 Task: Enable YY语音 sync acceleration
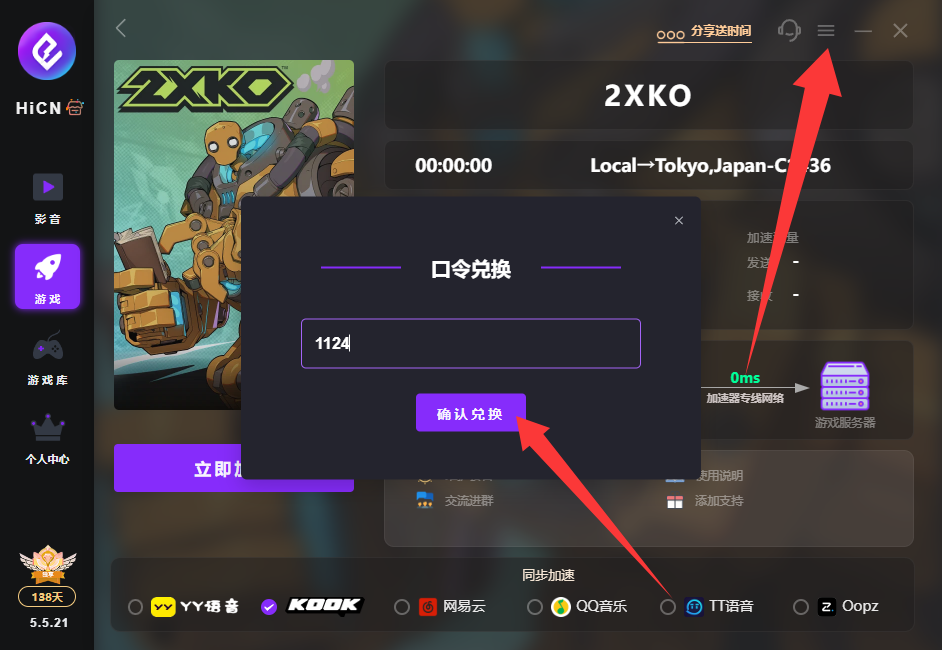click(x=136, y=607)
